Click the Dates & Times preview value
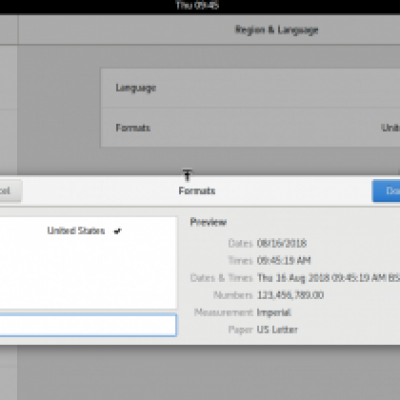This screenshot has height=400, width=400. tap(328, 278)
